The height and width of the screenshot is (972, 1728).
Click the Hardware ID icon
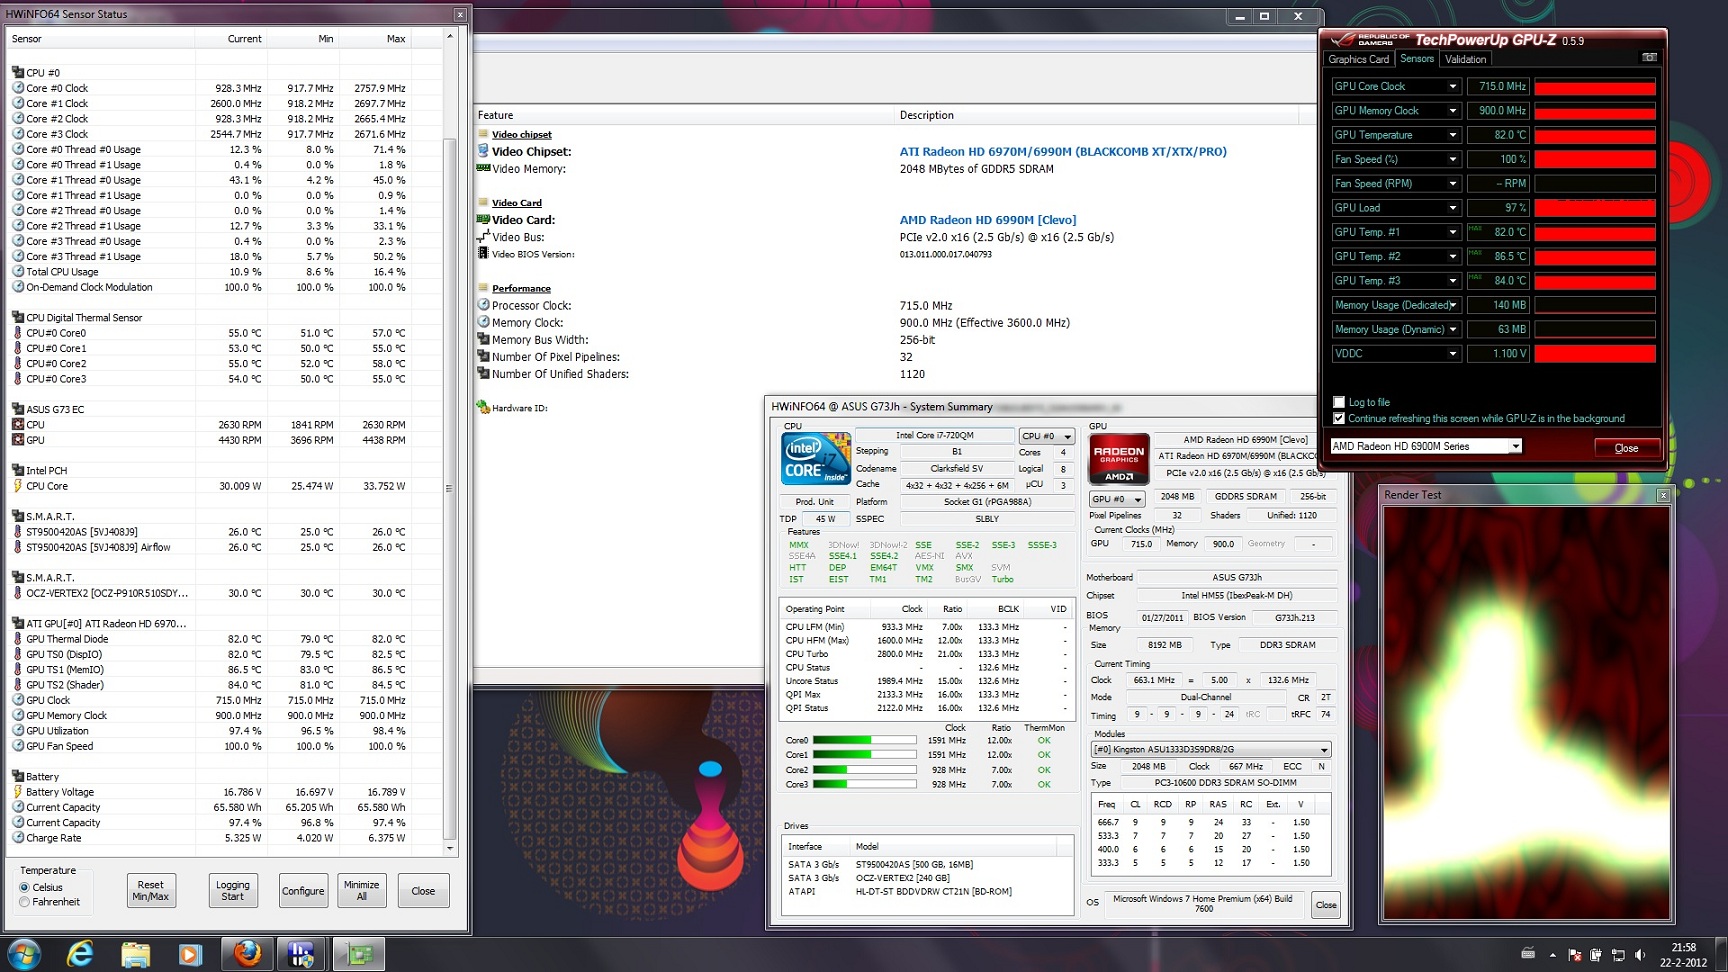483,407
